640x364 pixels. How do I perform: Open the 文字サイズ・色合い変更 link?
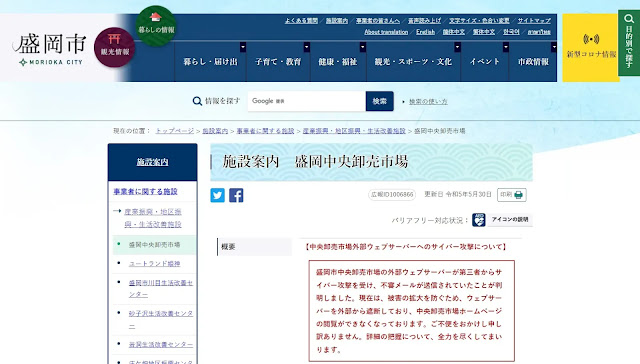tap(479, 20)
